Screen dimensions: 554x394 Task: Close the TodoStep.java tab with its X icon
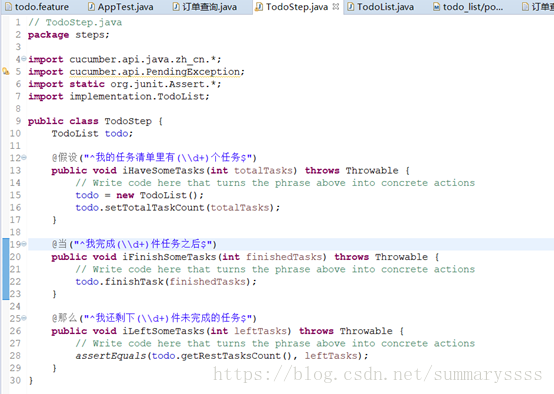pyautogui.click(x=336, y=6)
